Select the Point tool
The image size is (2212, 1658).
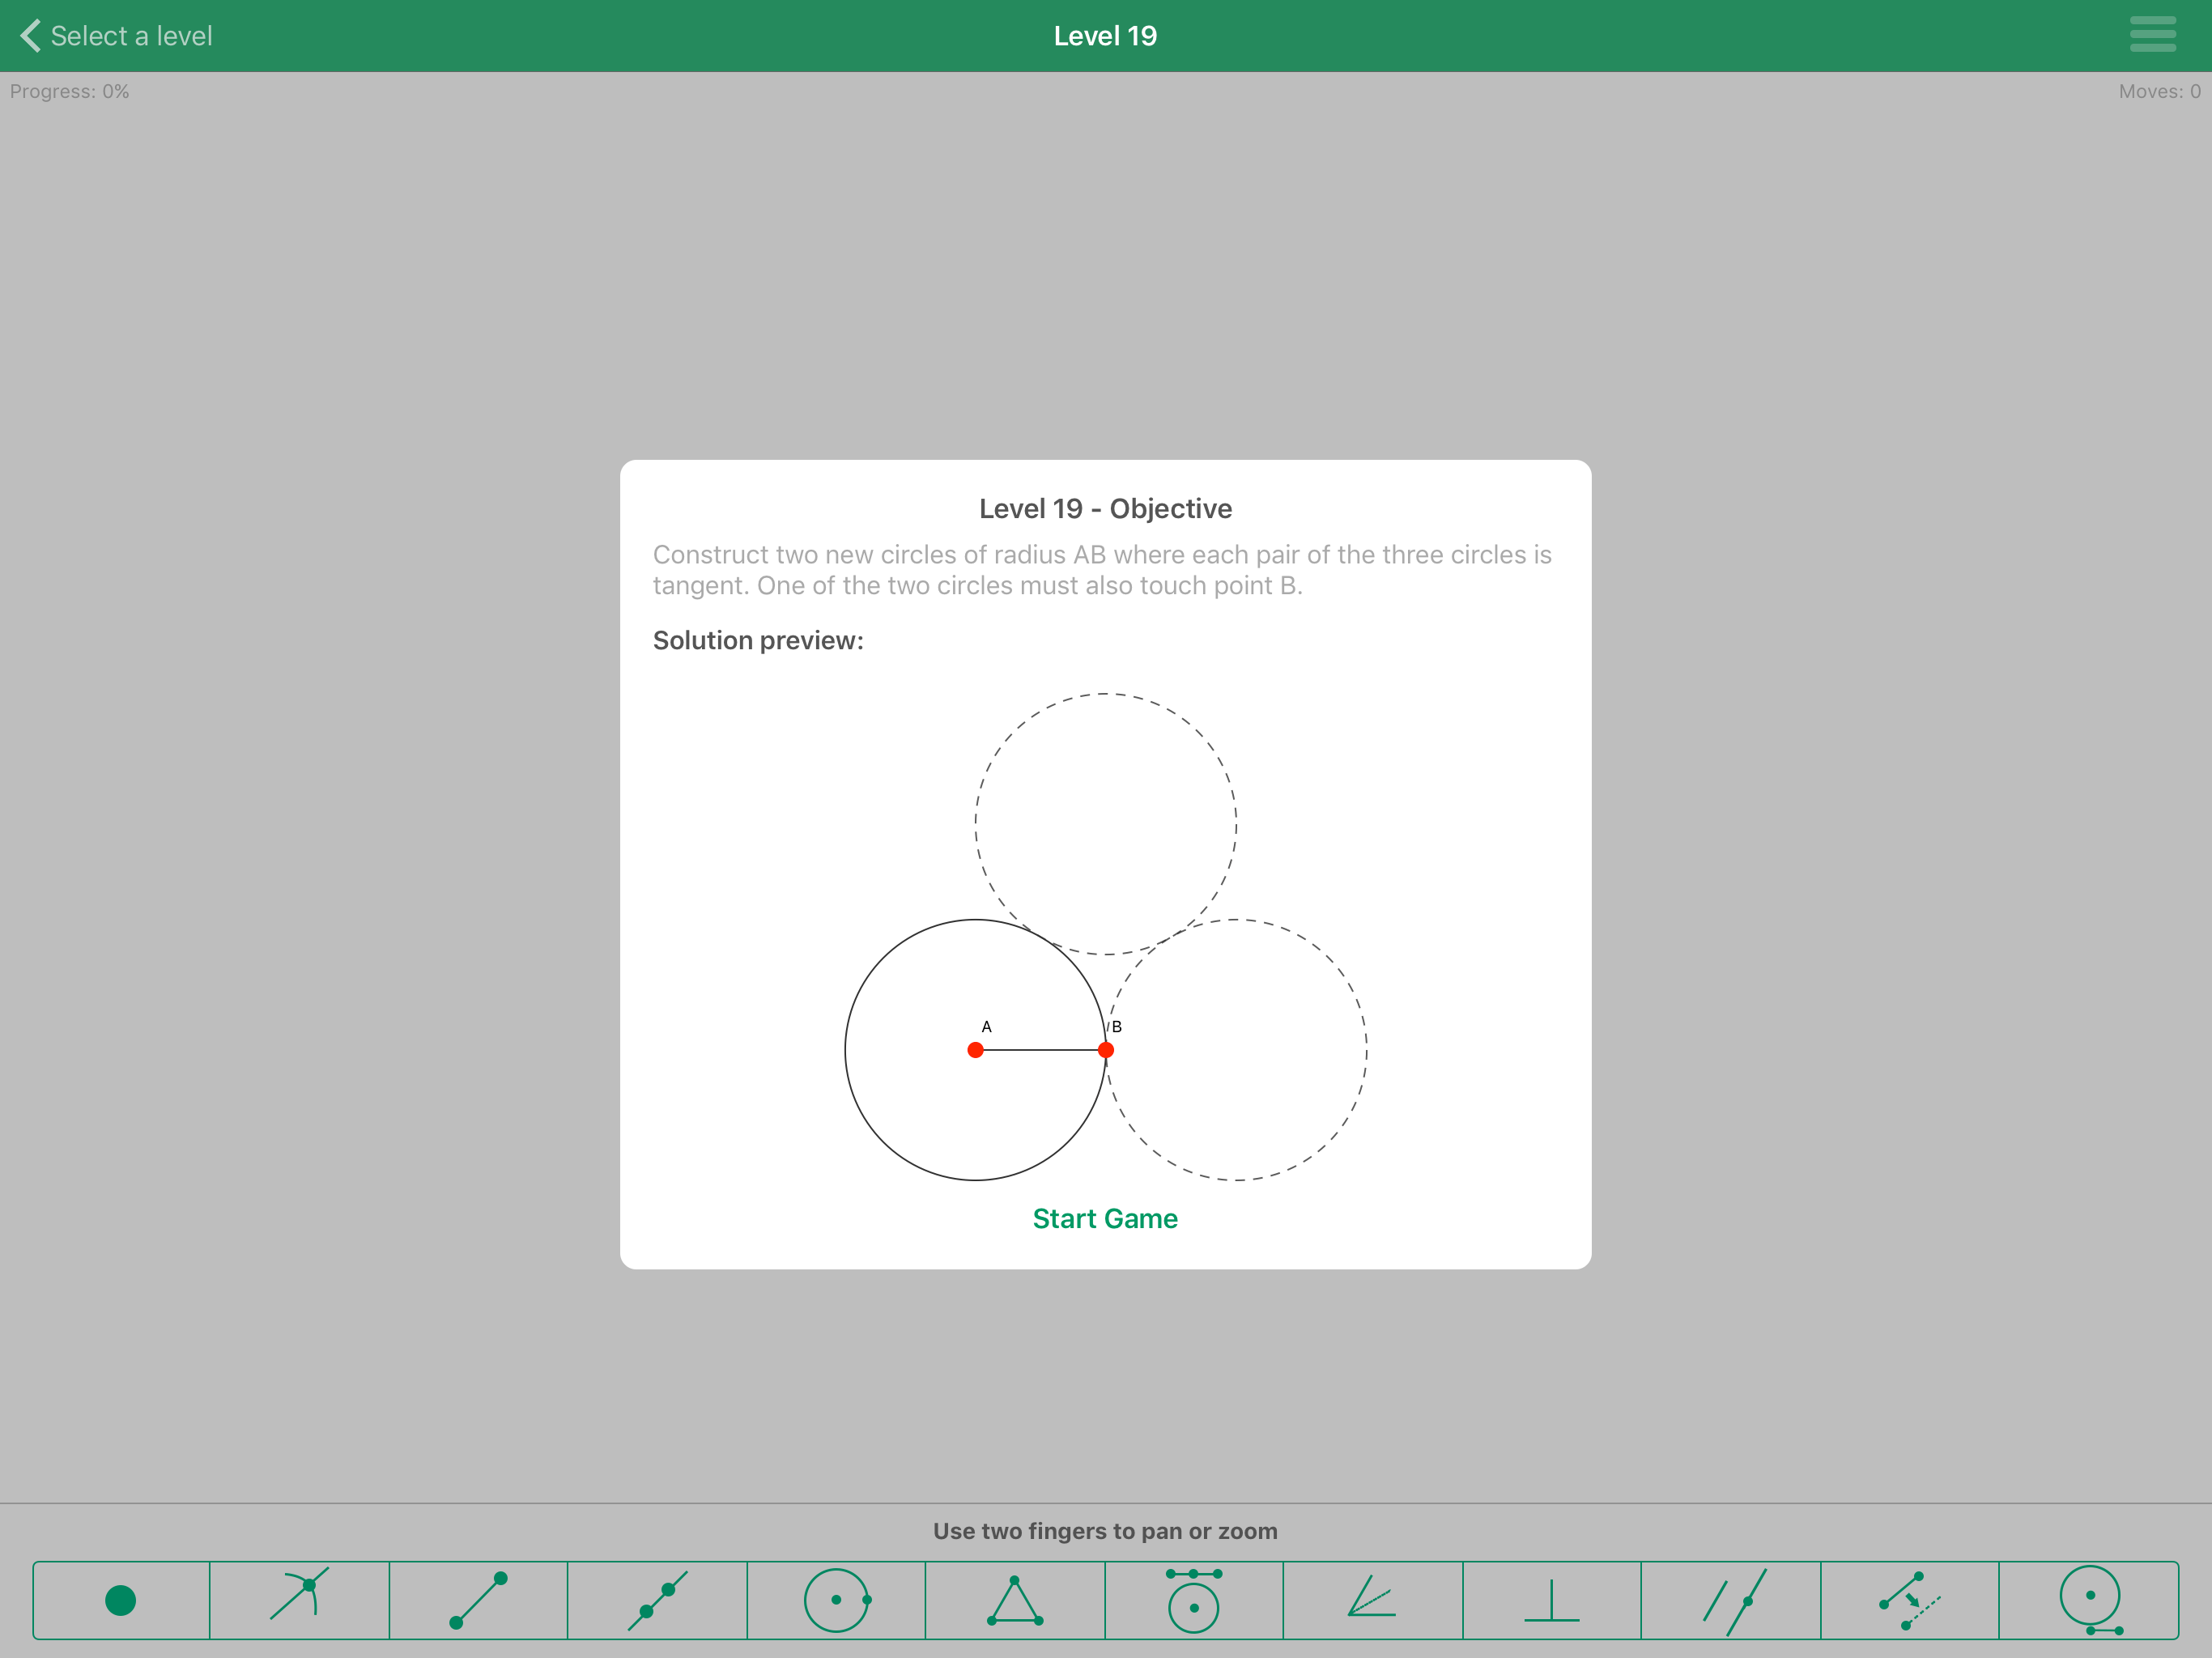pos(121,1600)
